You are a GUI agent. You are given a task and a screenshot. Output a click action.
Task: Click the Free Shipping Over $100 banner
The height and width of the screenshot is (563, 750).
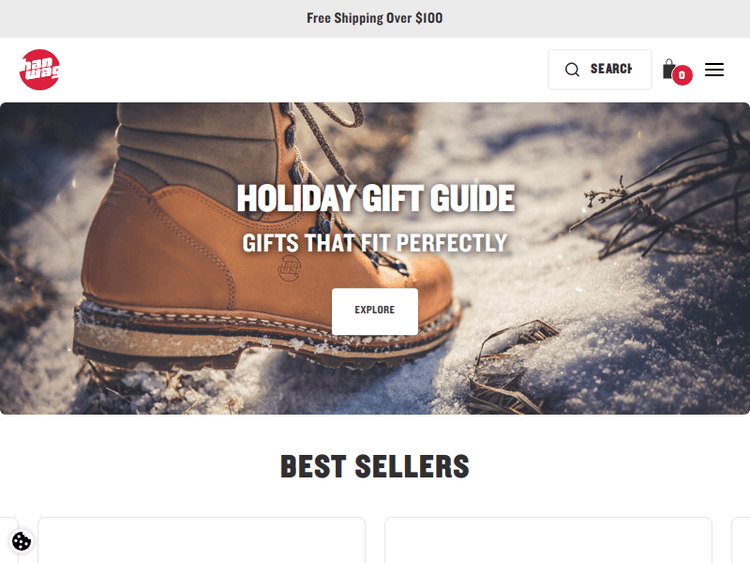point(375,18)
